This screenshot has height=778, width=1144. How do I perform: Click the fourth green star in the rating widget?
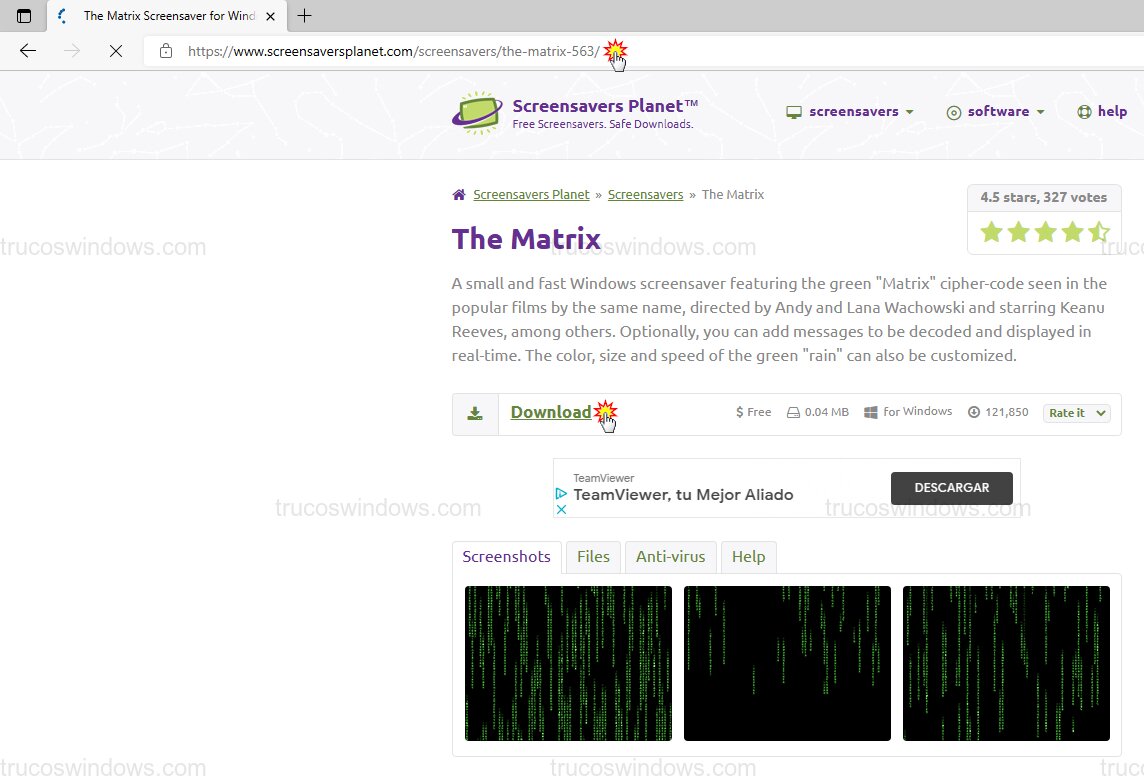point(1071,231)
